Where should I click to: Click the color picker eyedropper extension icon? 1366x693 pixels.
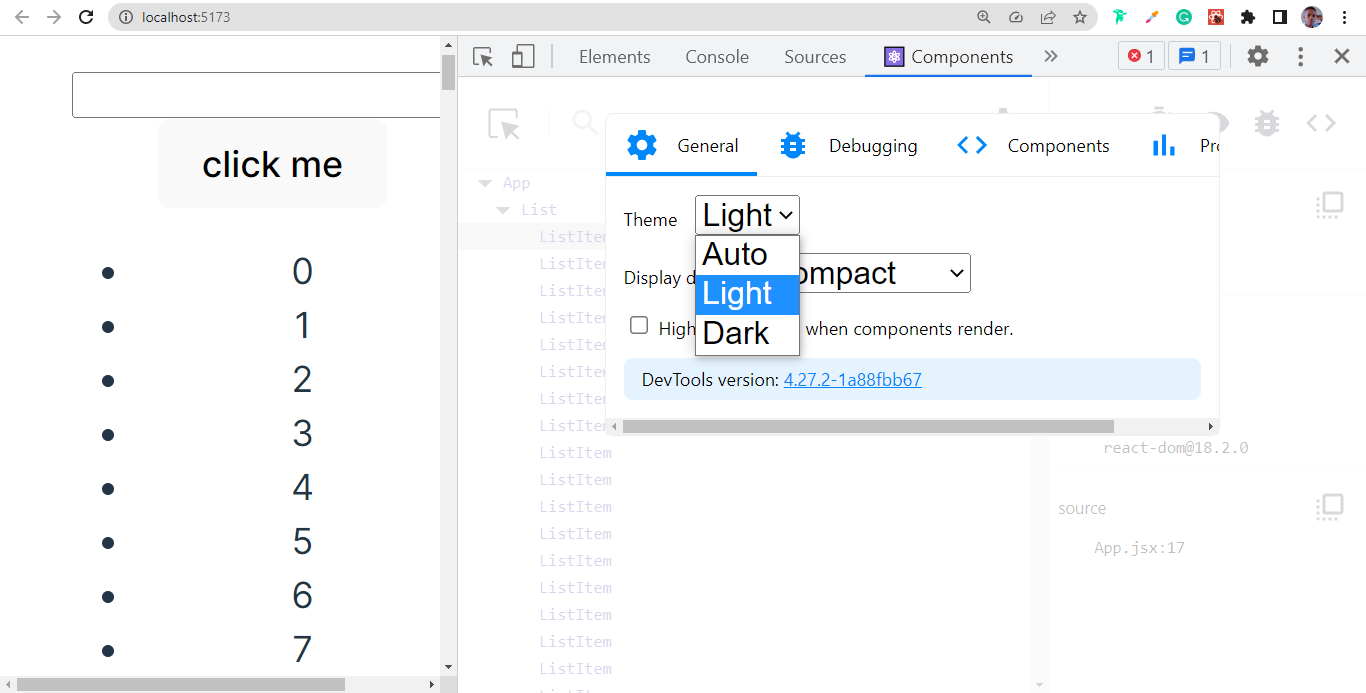1152,17
